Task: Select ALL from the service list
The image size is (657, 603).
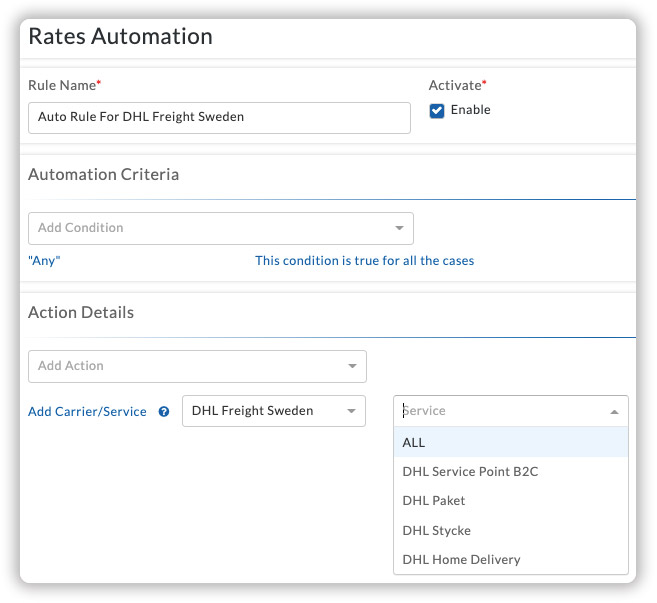Action: pyautogui.click(x=511, y=443)
